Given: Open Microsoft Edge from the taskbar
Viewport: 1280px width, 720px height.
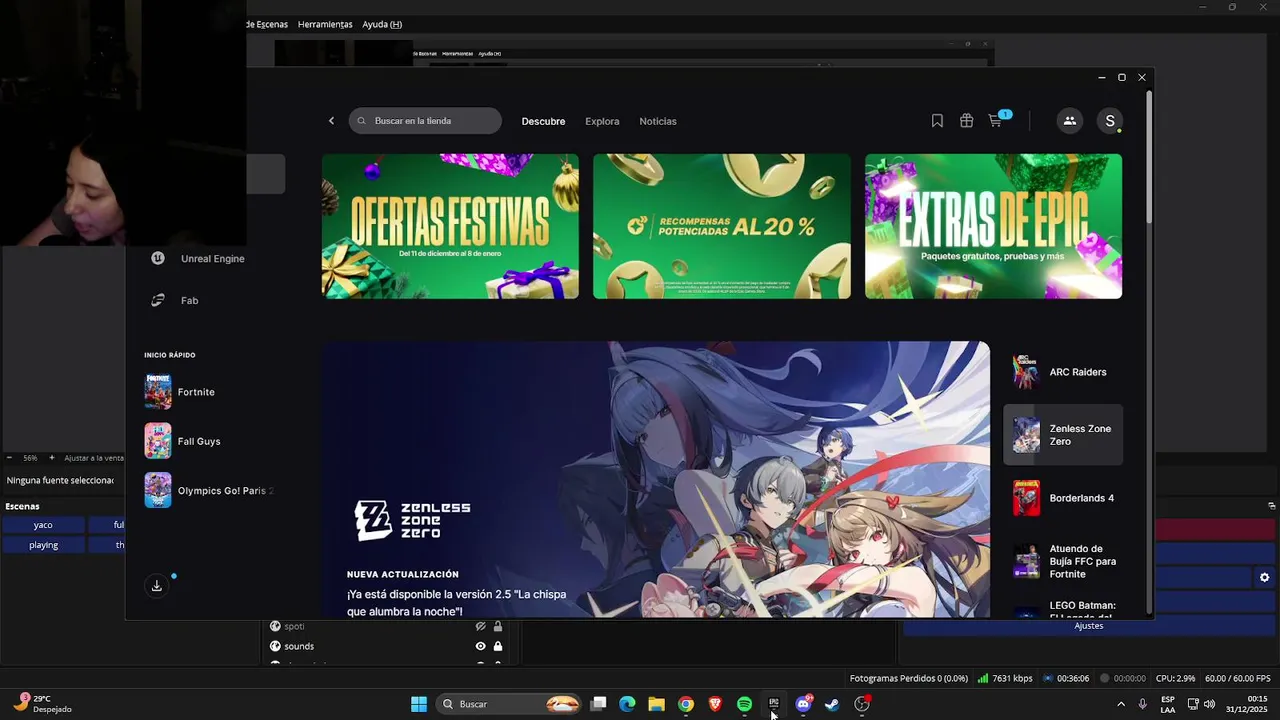Looking at the screenshot, I should pos(627,704).
